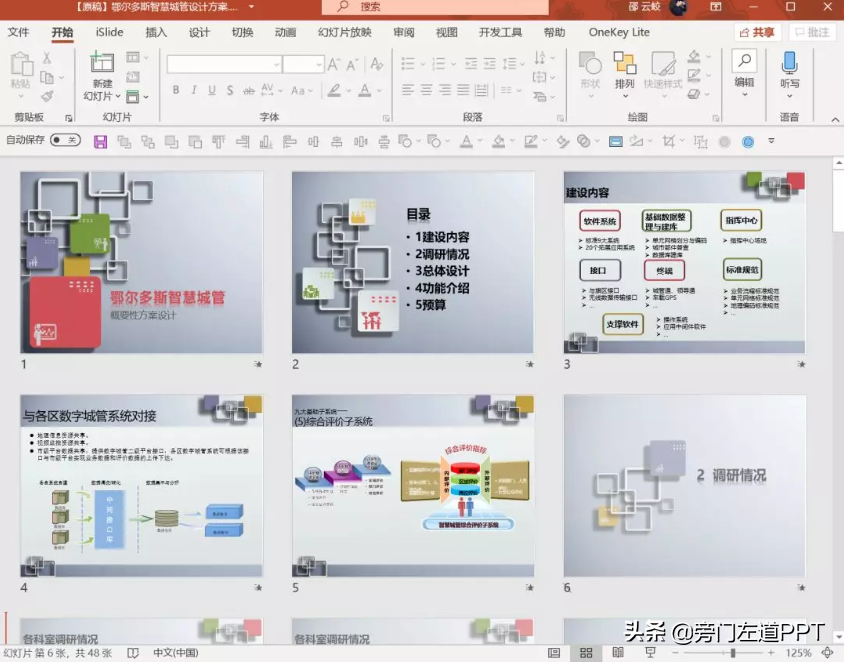Click scroll up arrow on scrollbar
The height and width of the screenshot is (662, 844).
(839, 162)
